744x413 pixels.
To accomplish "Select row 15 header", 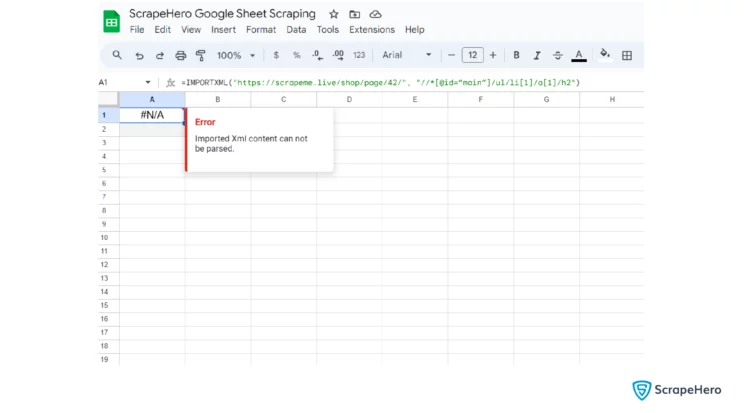I will pyautogui.click(x=109, y=305).
